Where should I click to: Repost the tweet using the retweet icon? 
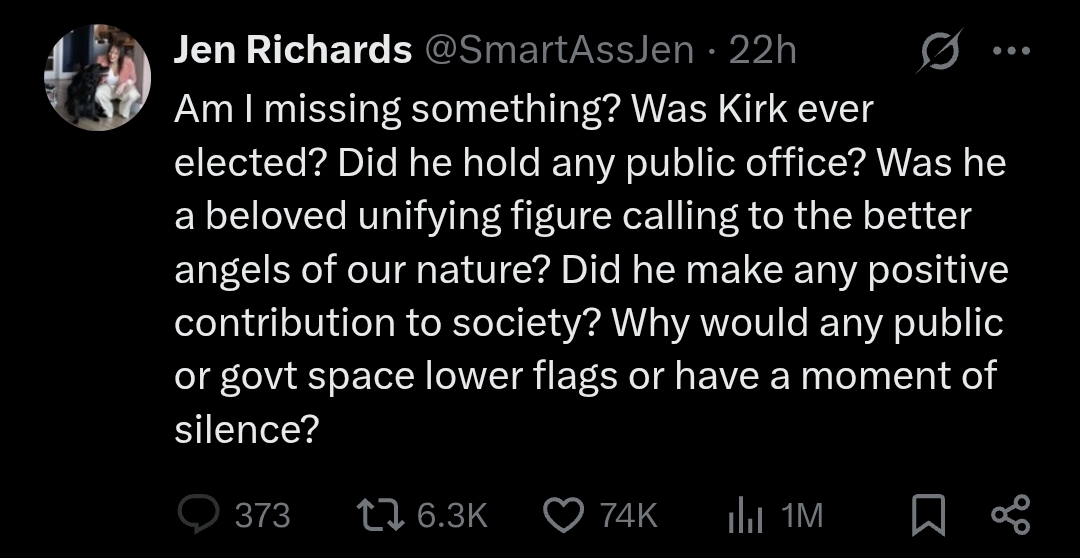[x=380, y=514]
